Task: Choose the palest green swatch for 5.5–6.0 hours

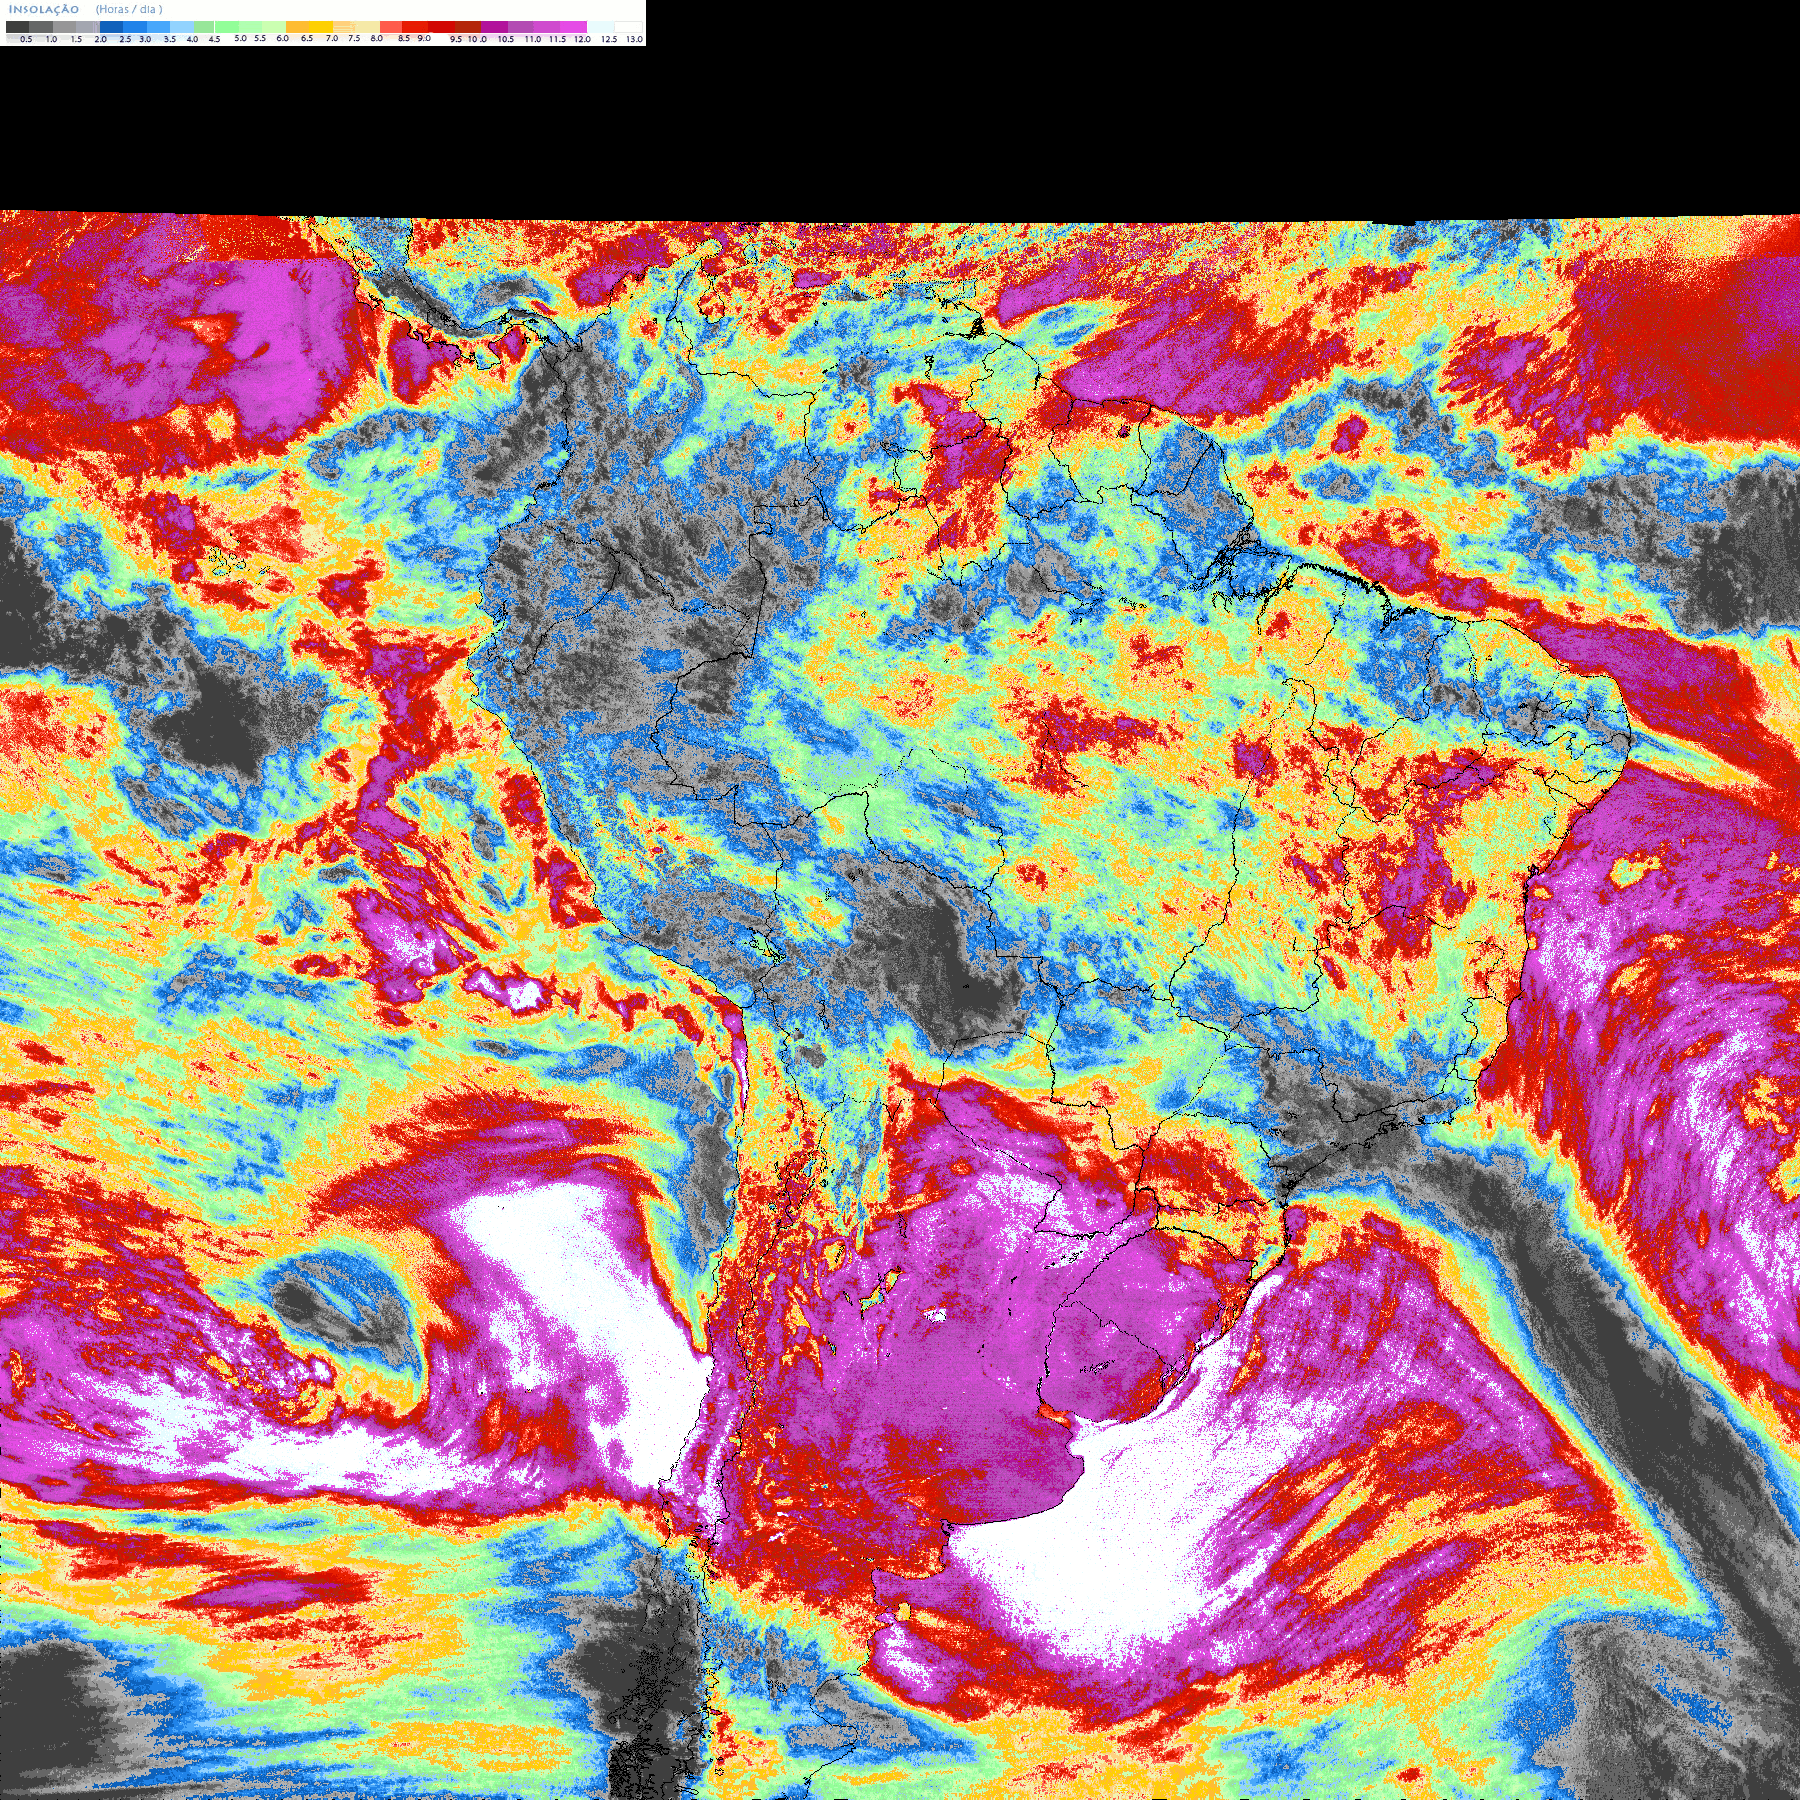Action: click(274, 27)
